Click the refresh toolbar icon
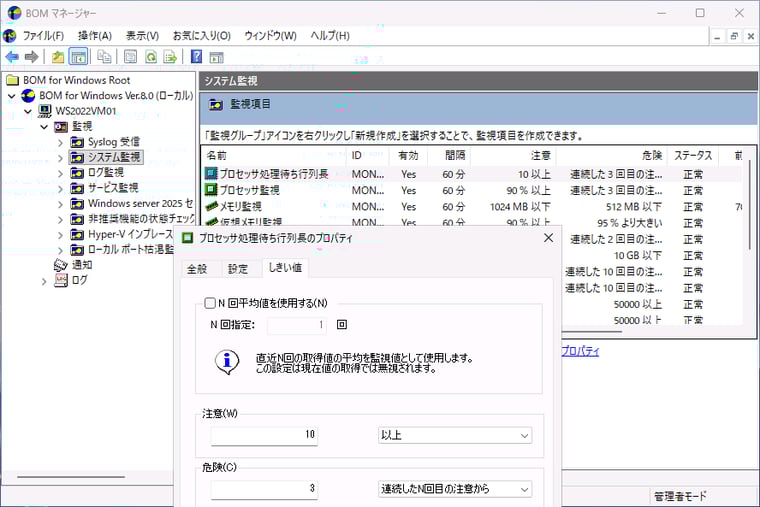Screen dimensions: 760x507 pos(150,57)
